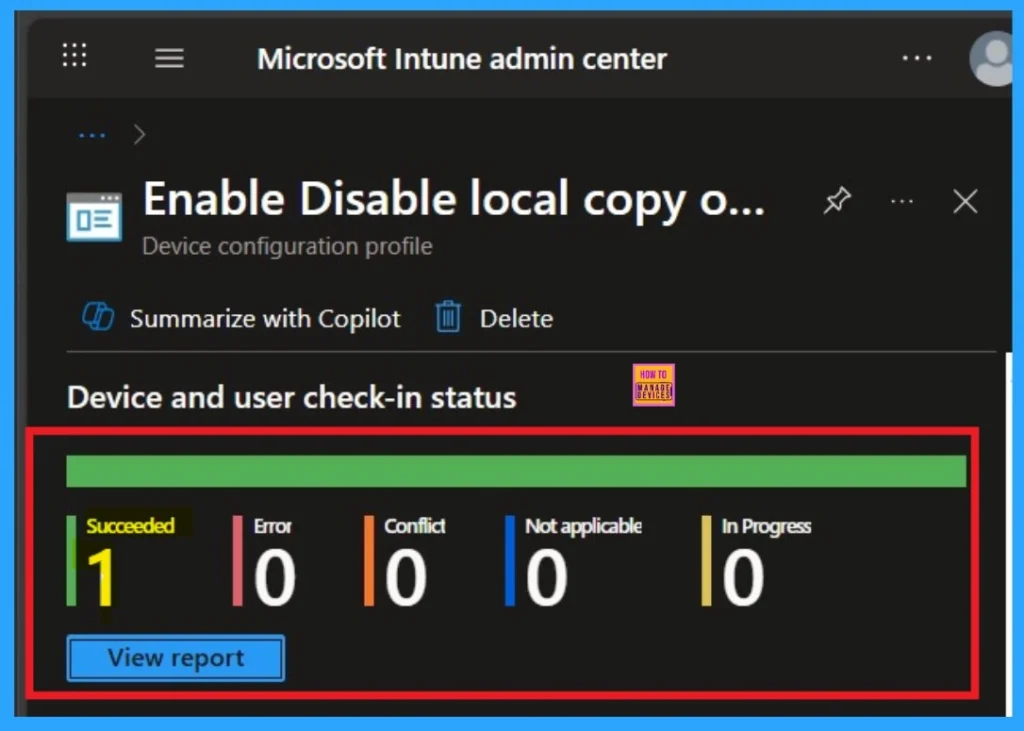1024x731 pixels.
Task: Click Device and user check-in status heading
Action: pyautogui.click(x=291, y=397)
